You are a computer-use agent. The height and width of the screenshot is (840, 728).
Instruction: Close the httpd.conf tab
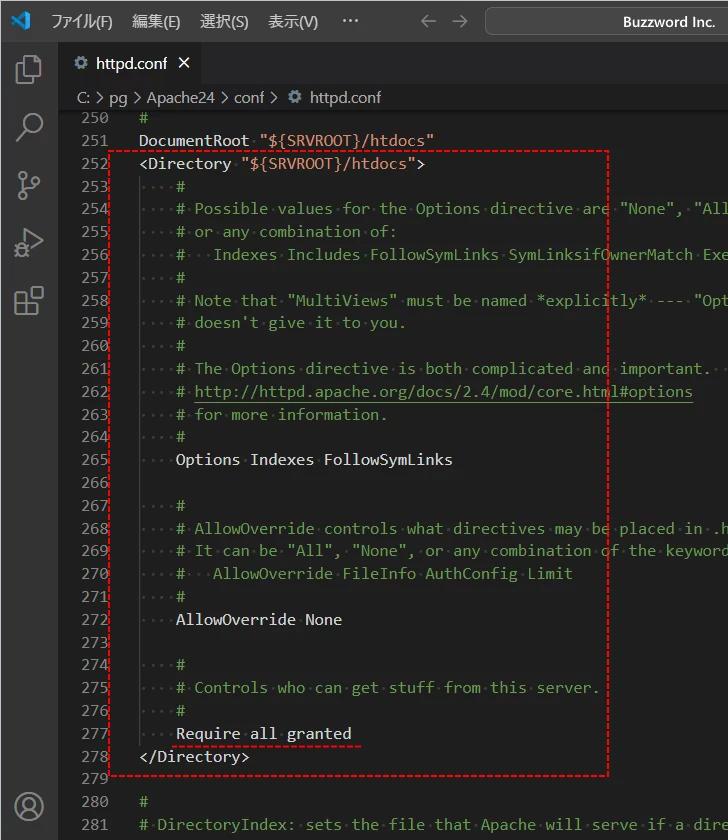(x=184, y=63)
